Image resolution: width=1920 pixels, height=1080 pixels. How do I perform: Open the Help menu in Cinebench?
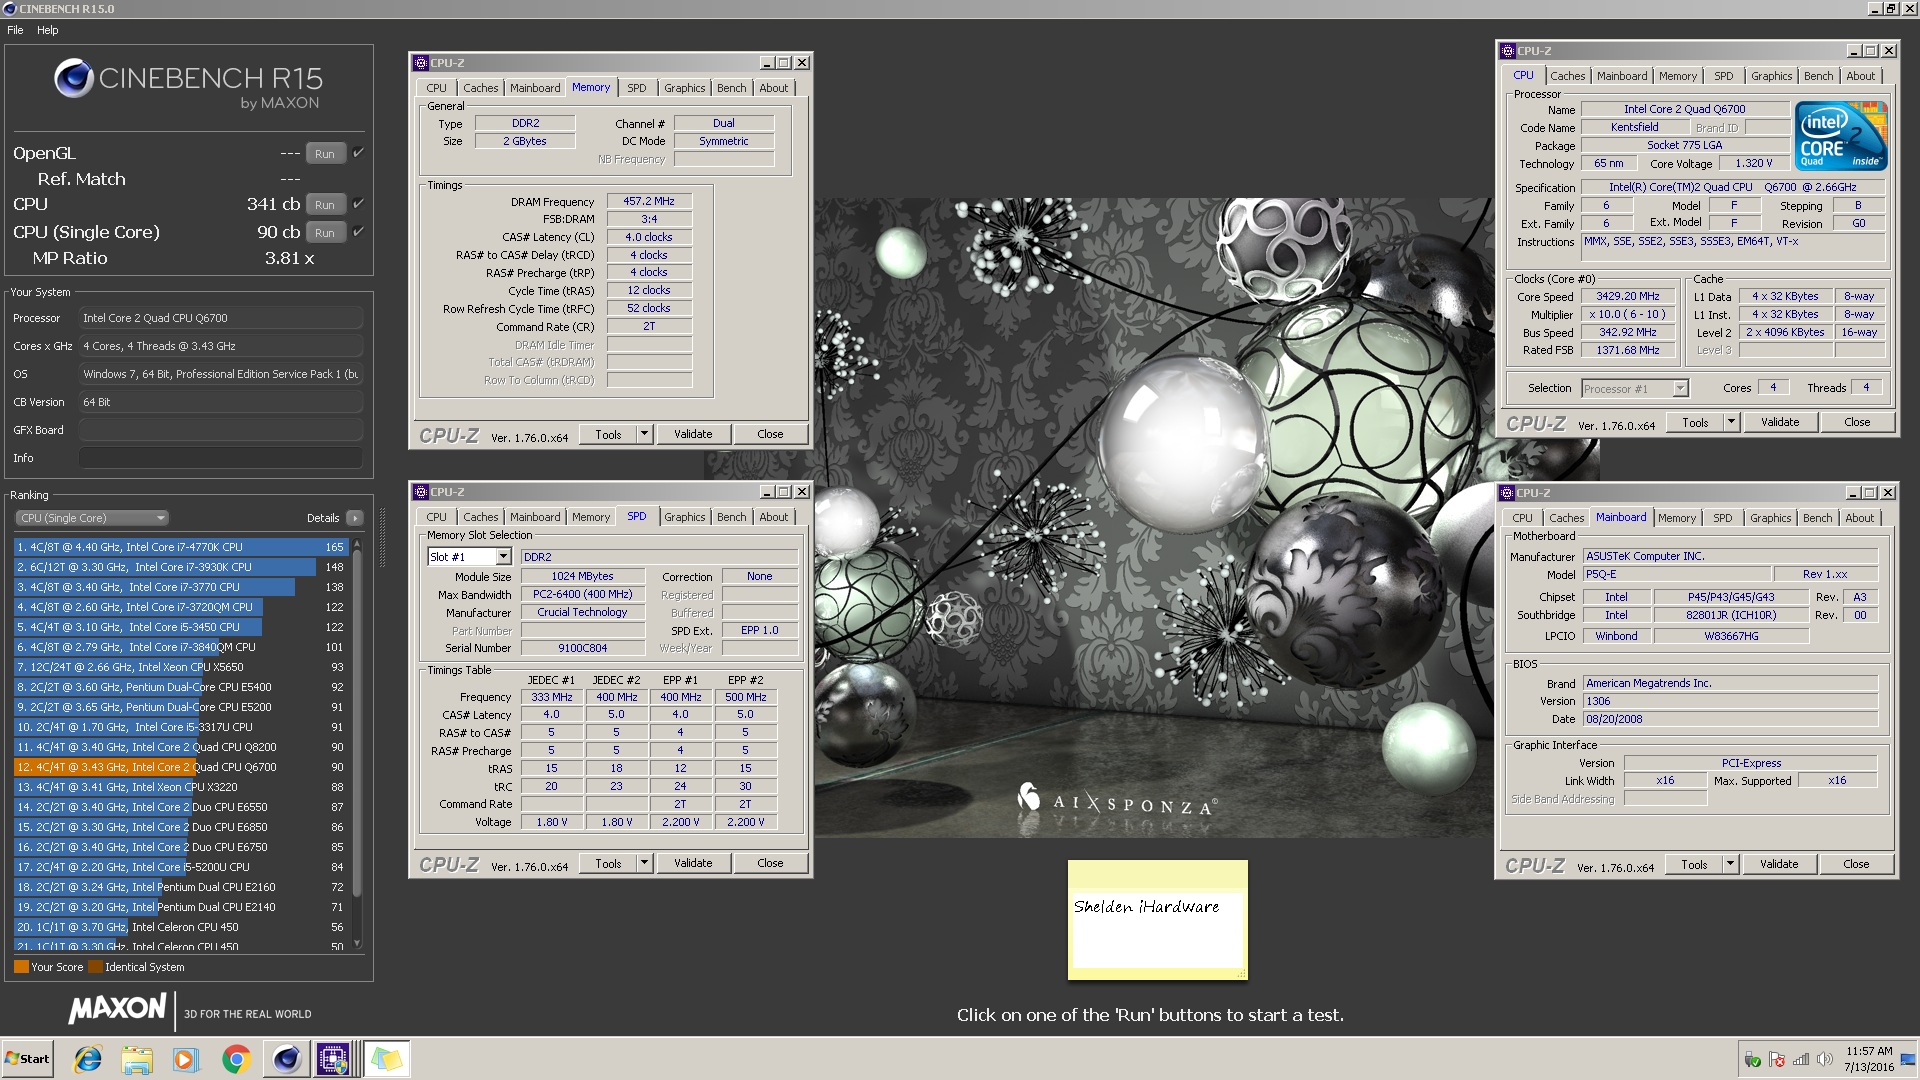coord(48,30)
